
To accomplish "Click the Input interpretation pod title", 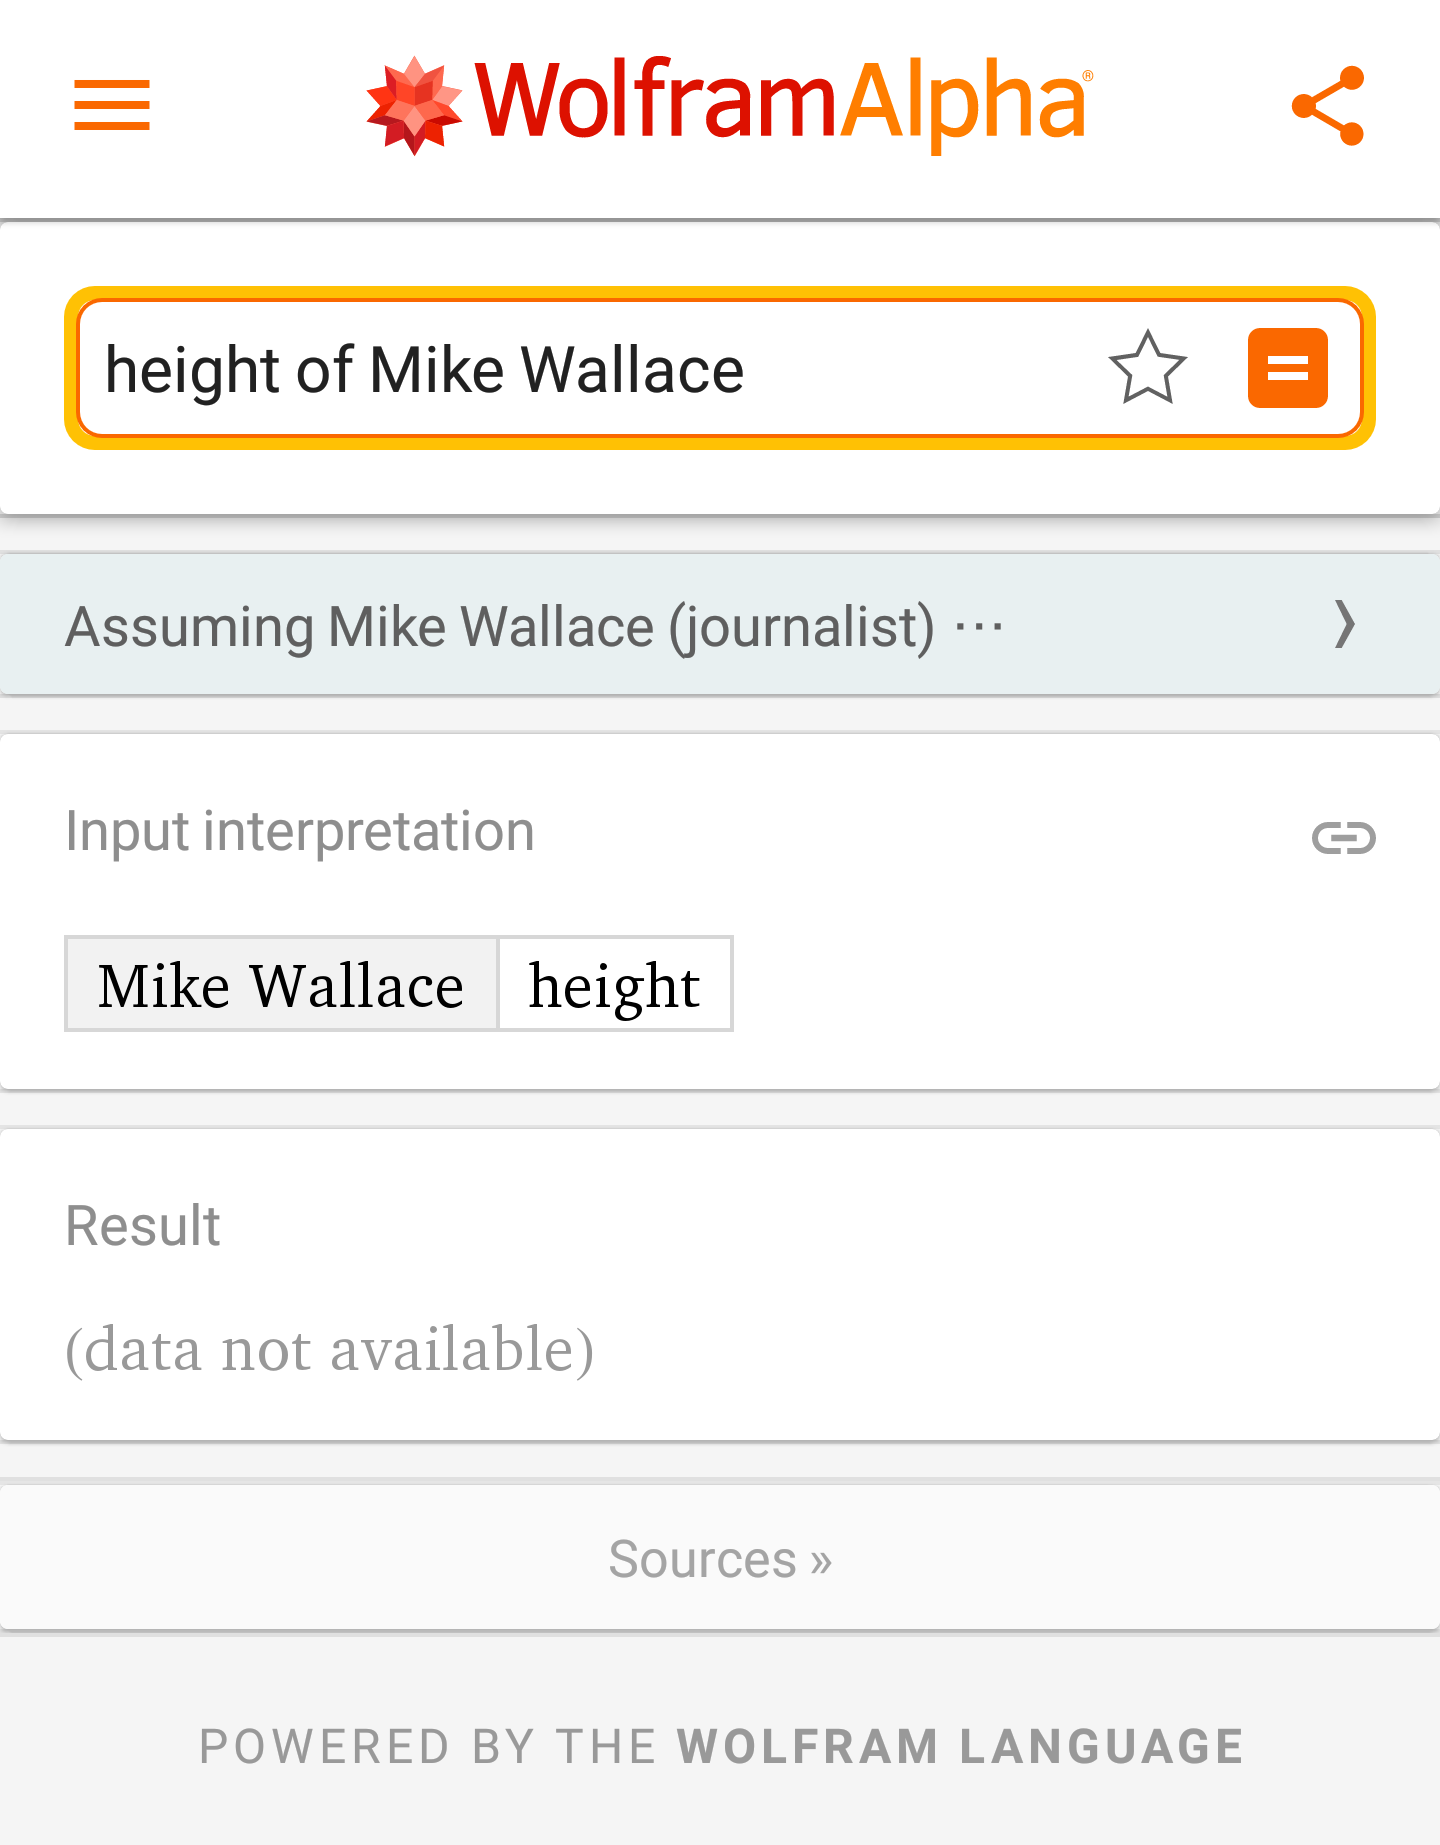I will (300, 829).
